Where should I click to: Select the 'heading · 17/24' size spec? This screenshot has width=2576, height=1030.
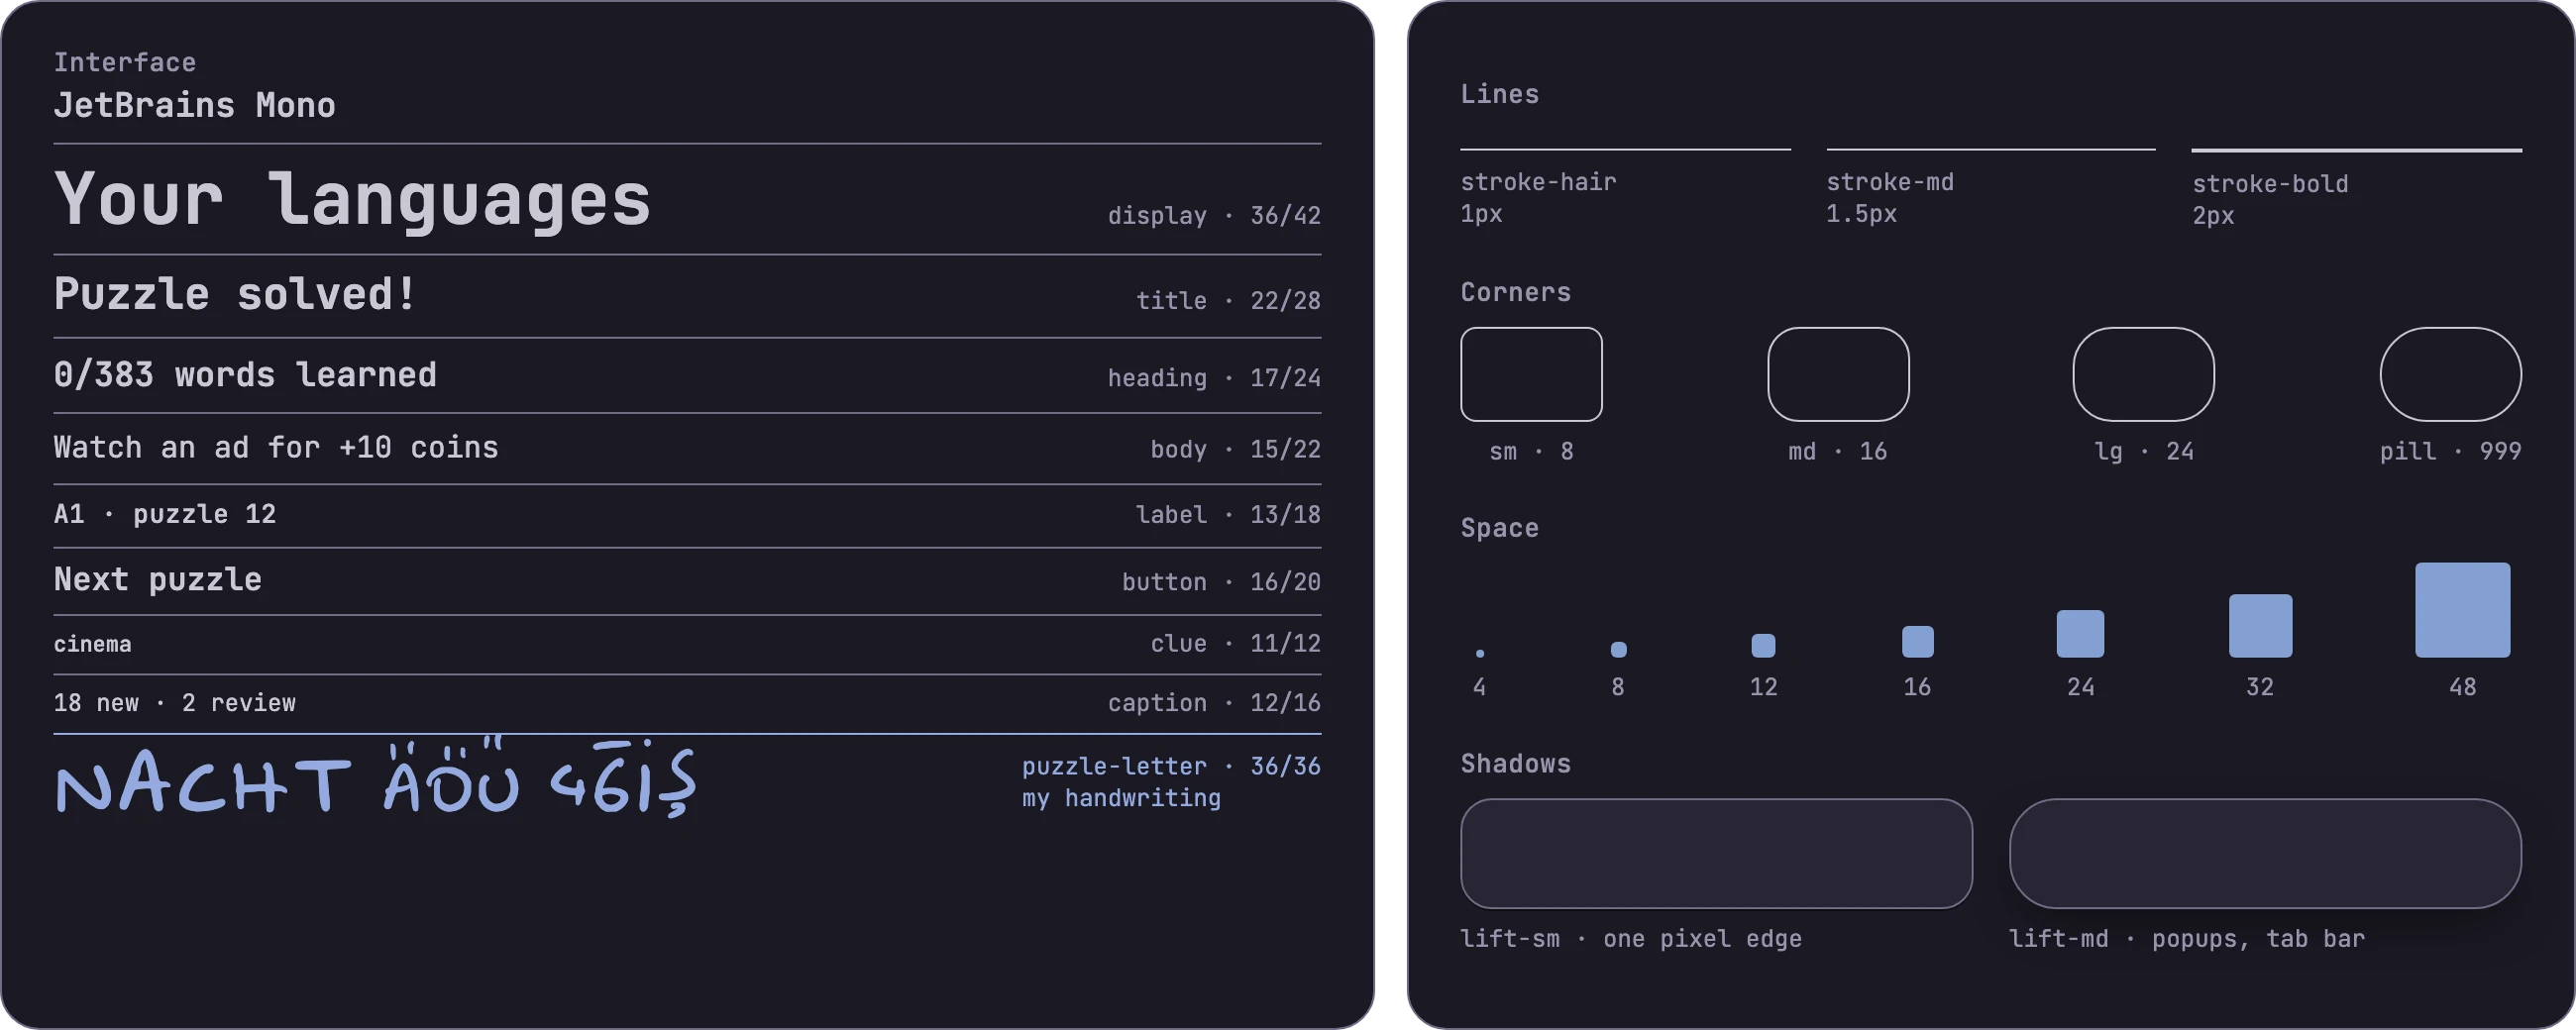click(1214, 377)
